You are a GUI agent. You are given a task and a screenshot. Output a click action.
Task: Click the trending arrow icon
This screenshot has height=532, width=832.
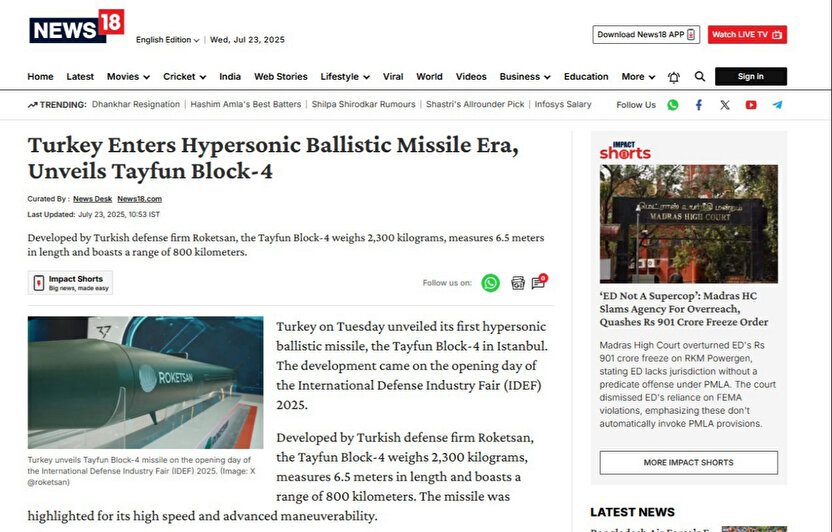[x=32, y=105]
